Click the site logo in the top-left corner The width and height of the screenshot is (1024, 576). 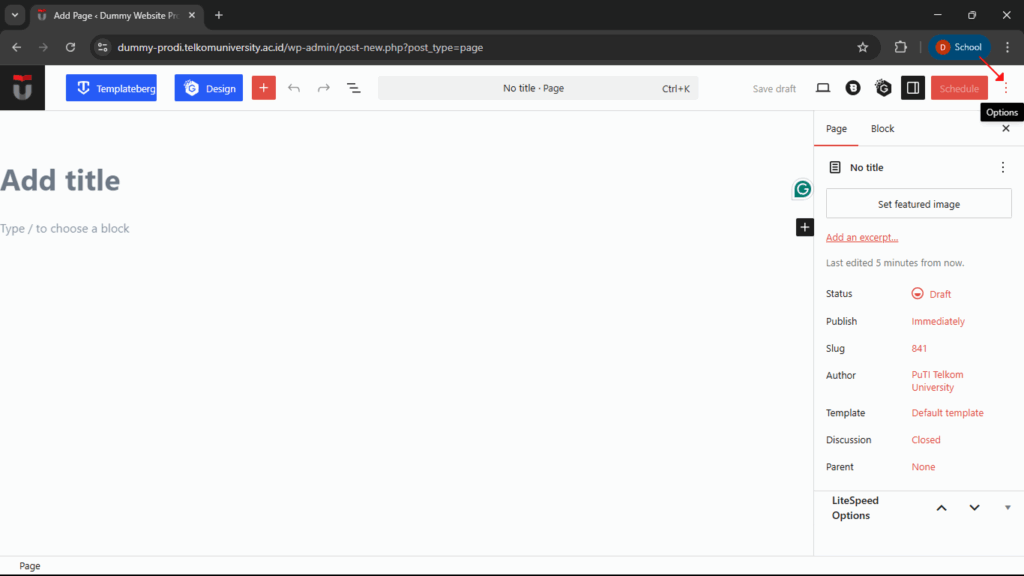tap(22, 88)
